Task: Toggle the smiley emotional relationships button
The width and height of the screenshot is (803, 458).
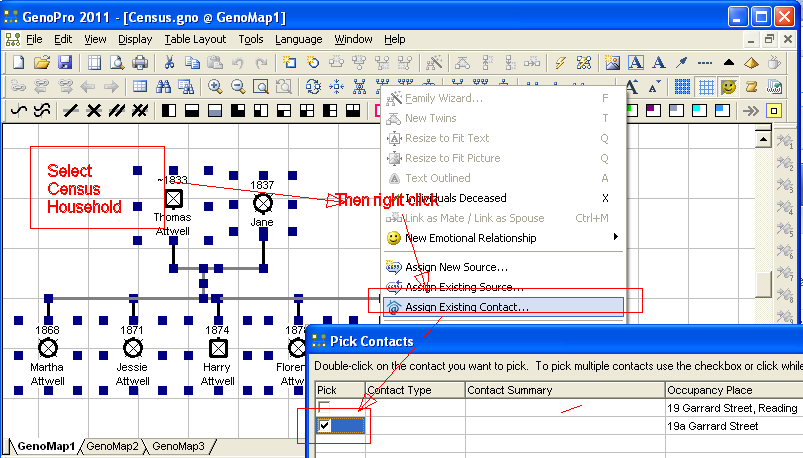Action: coord(728,86)
